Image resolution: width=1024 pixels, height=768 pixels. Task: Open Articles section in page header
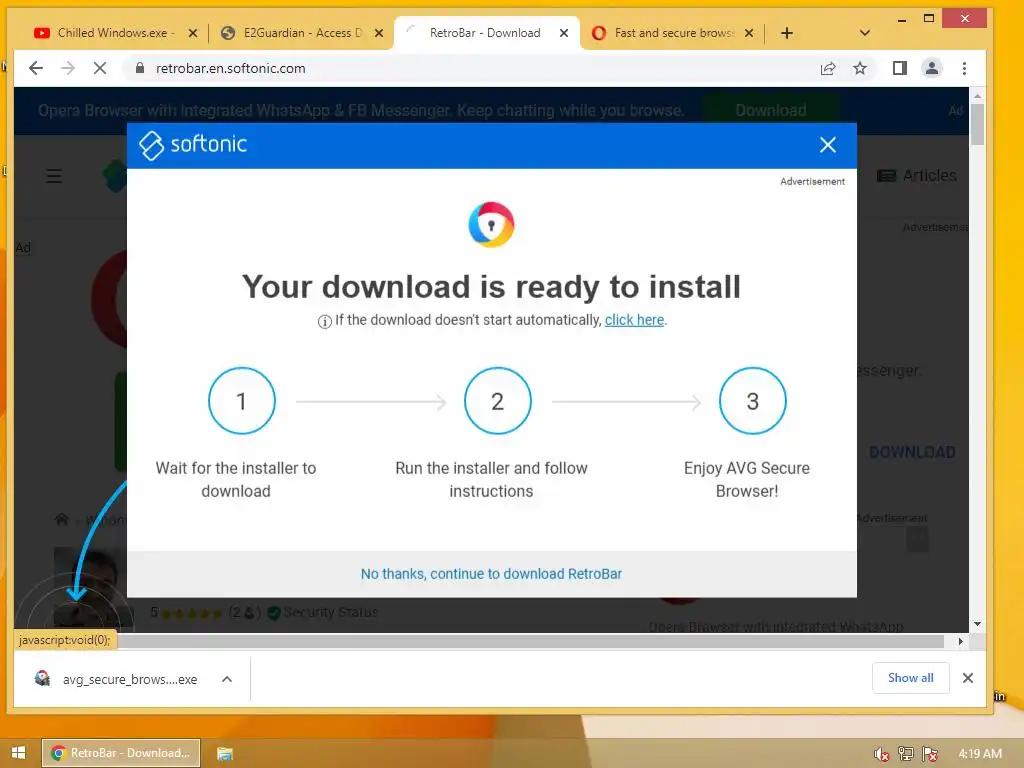(917, 175)
